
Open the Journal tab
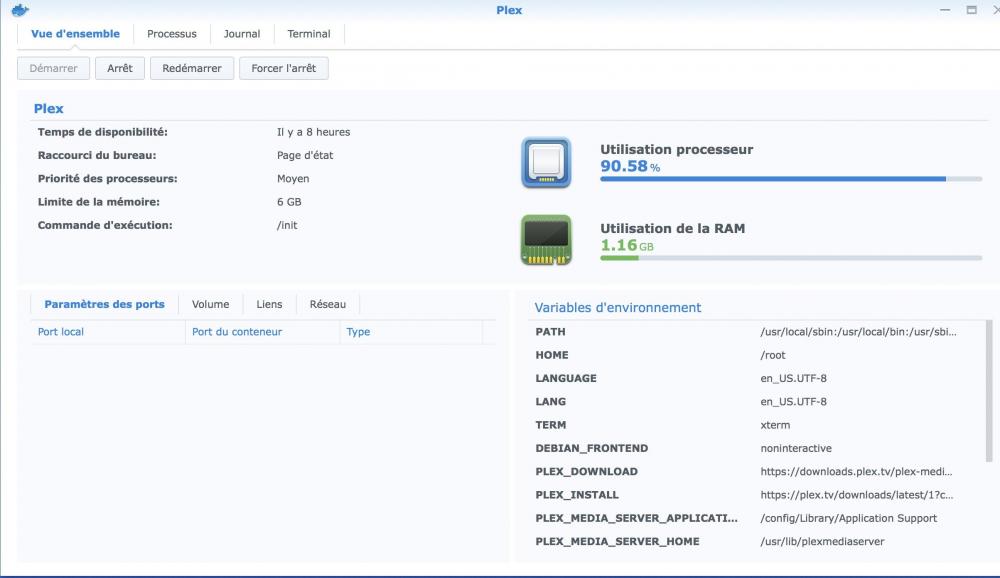[x=242, y=34]
